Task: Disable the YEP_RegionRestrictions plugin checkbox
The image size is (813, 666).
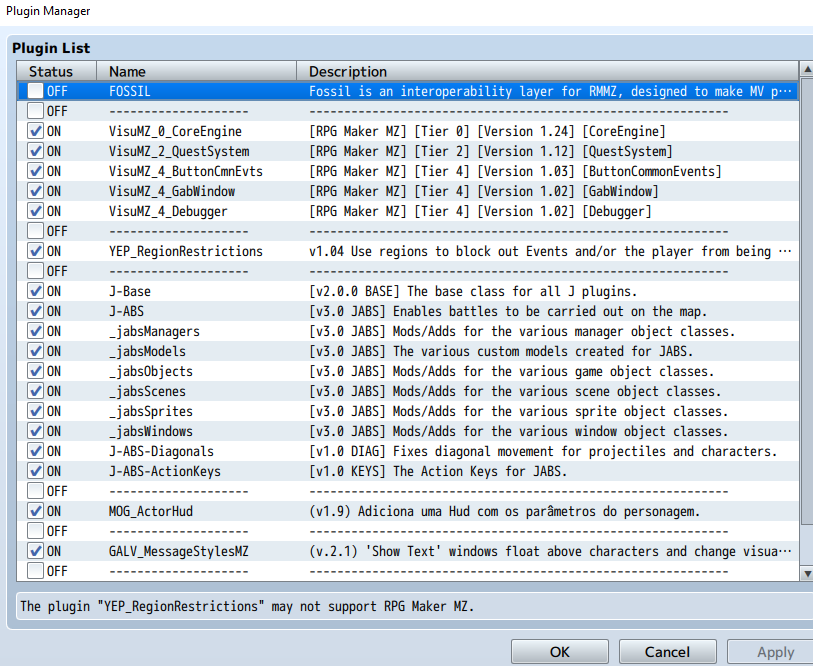Action: click(35, 251)
